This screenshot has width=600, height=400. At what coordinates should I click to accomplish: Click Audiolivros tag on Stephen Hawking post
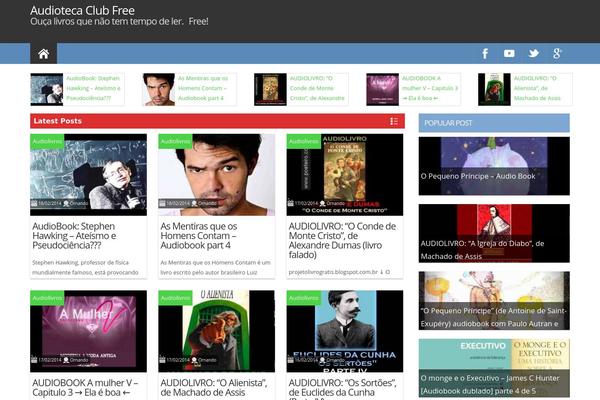pos(47,141)
